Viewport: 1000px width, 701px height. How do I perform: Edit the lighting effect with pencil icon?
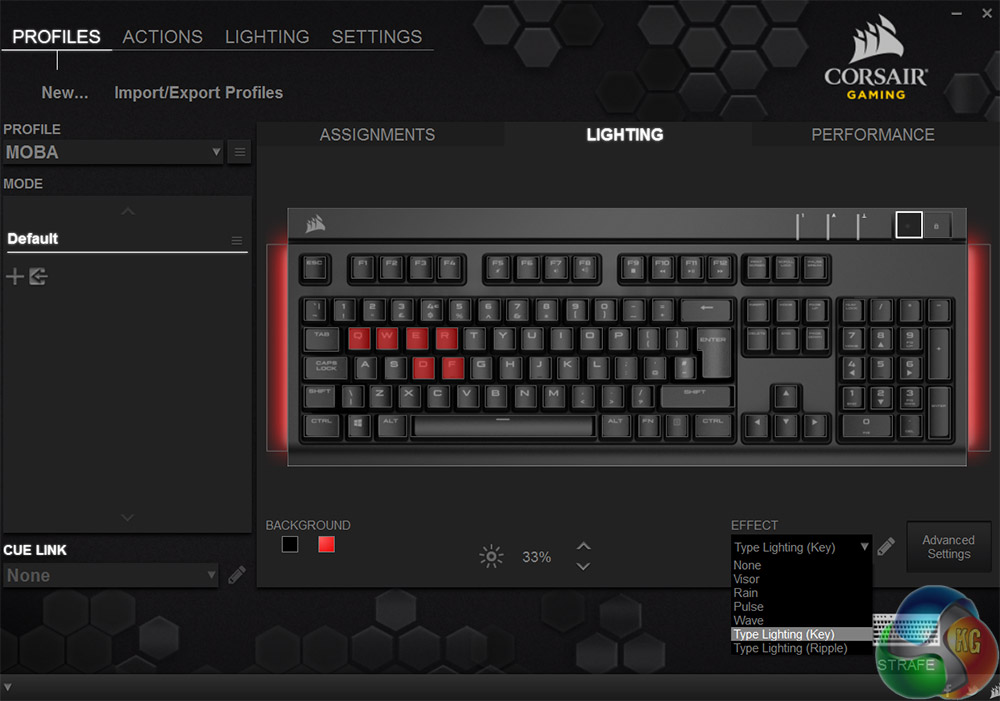[886, 547]
